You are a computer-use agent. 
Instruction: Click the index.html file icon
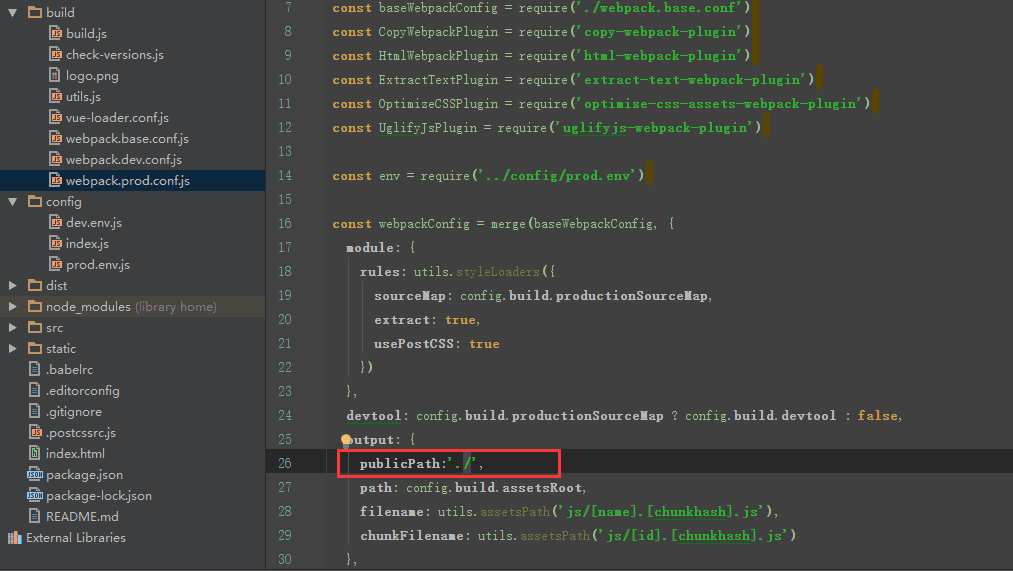tap(35, 454)
